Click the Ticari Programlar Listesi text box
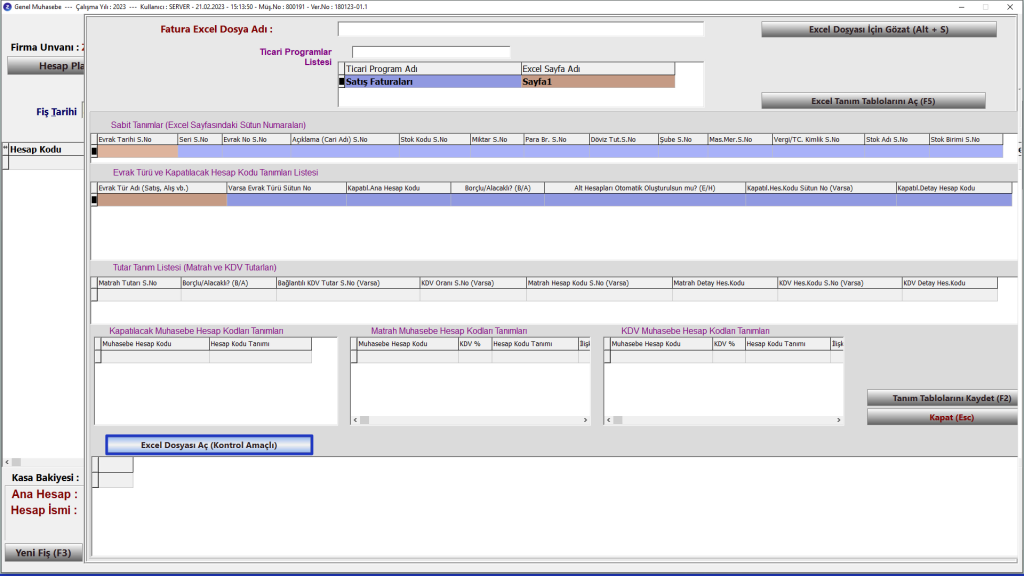The height and width of the screenshot is (576, 1024). (430, 52)
